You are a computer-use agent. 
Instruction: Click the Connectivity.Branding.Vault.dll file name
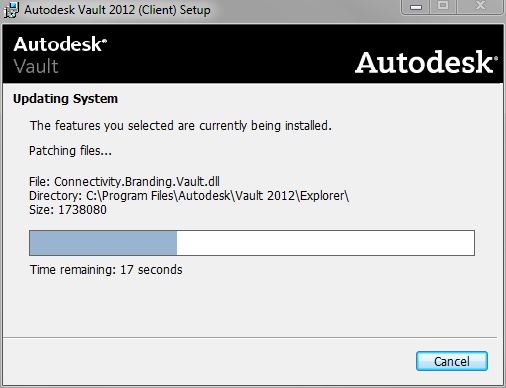click(x=137, y=182)
